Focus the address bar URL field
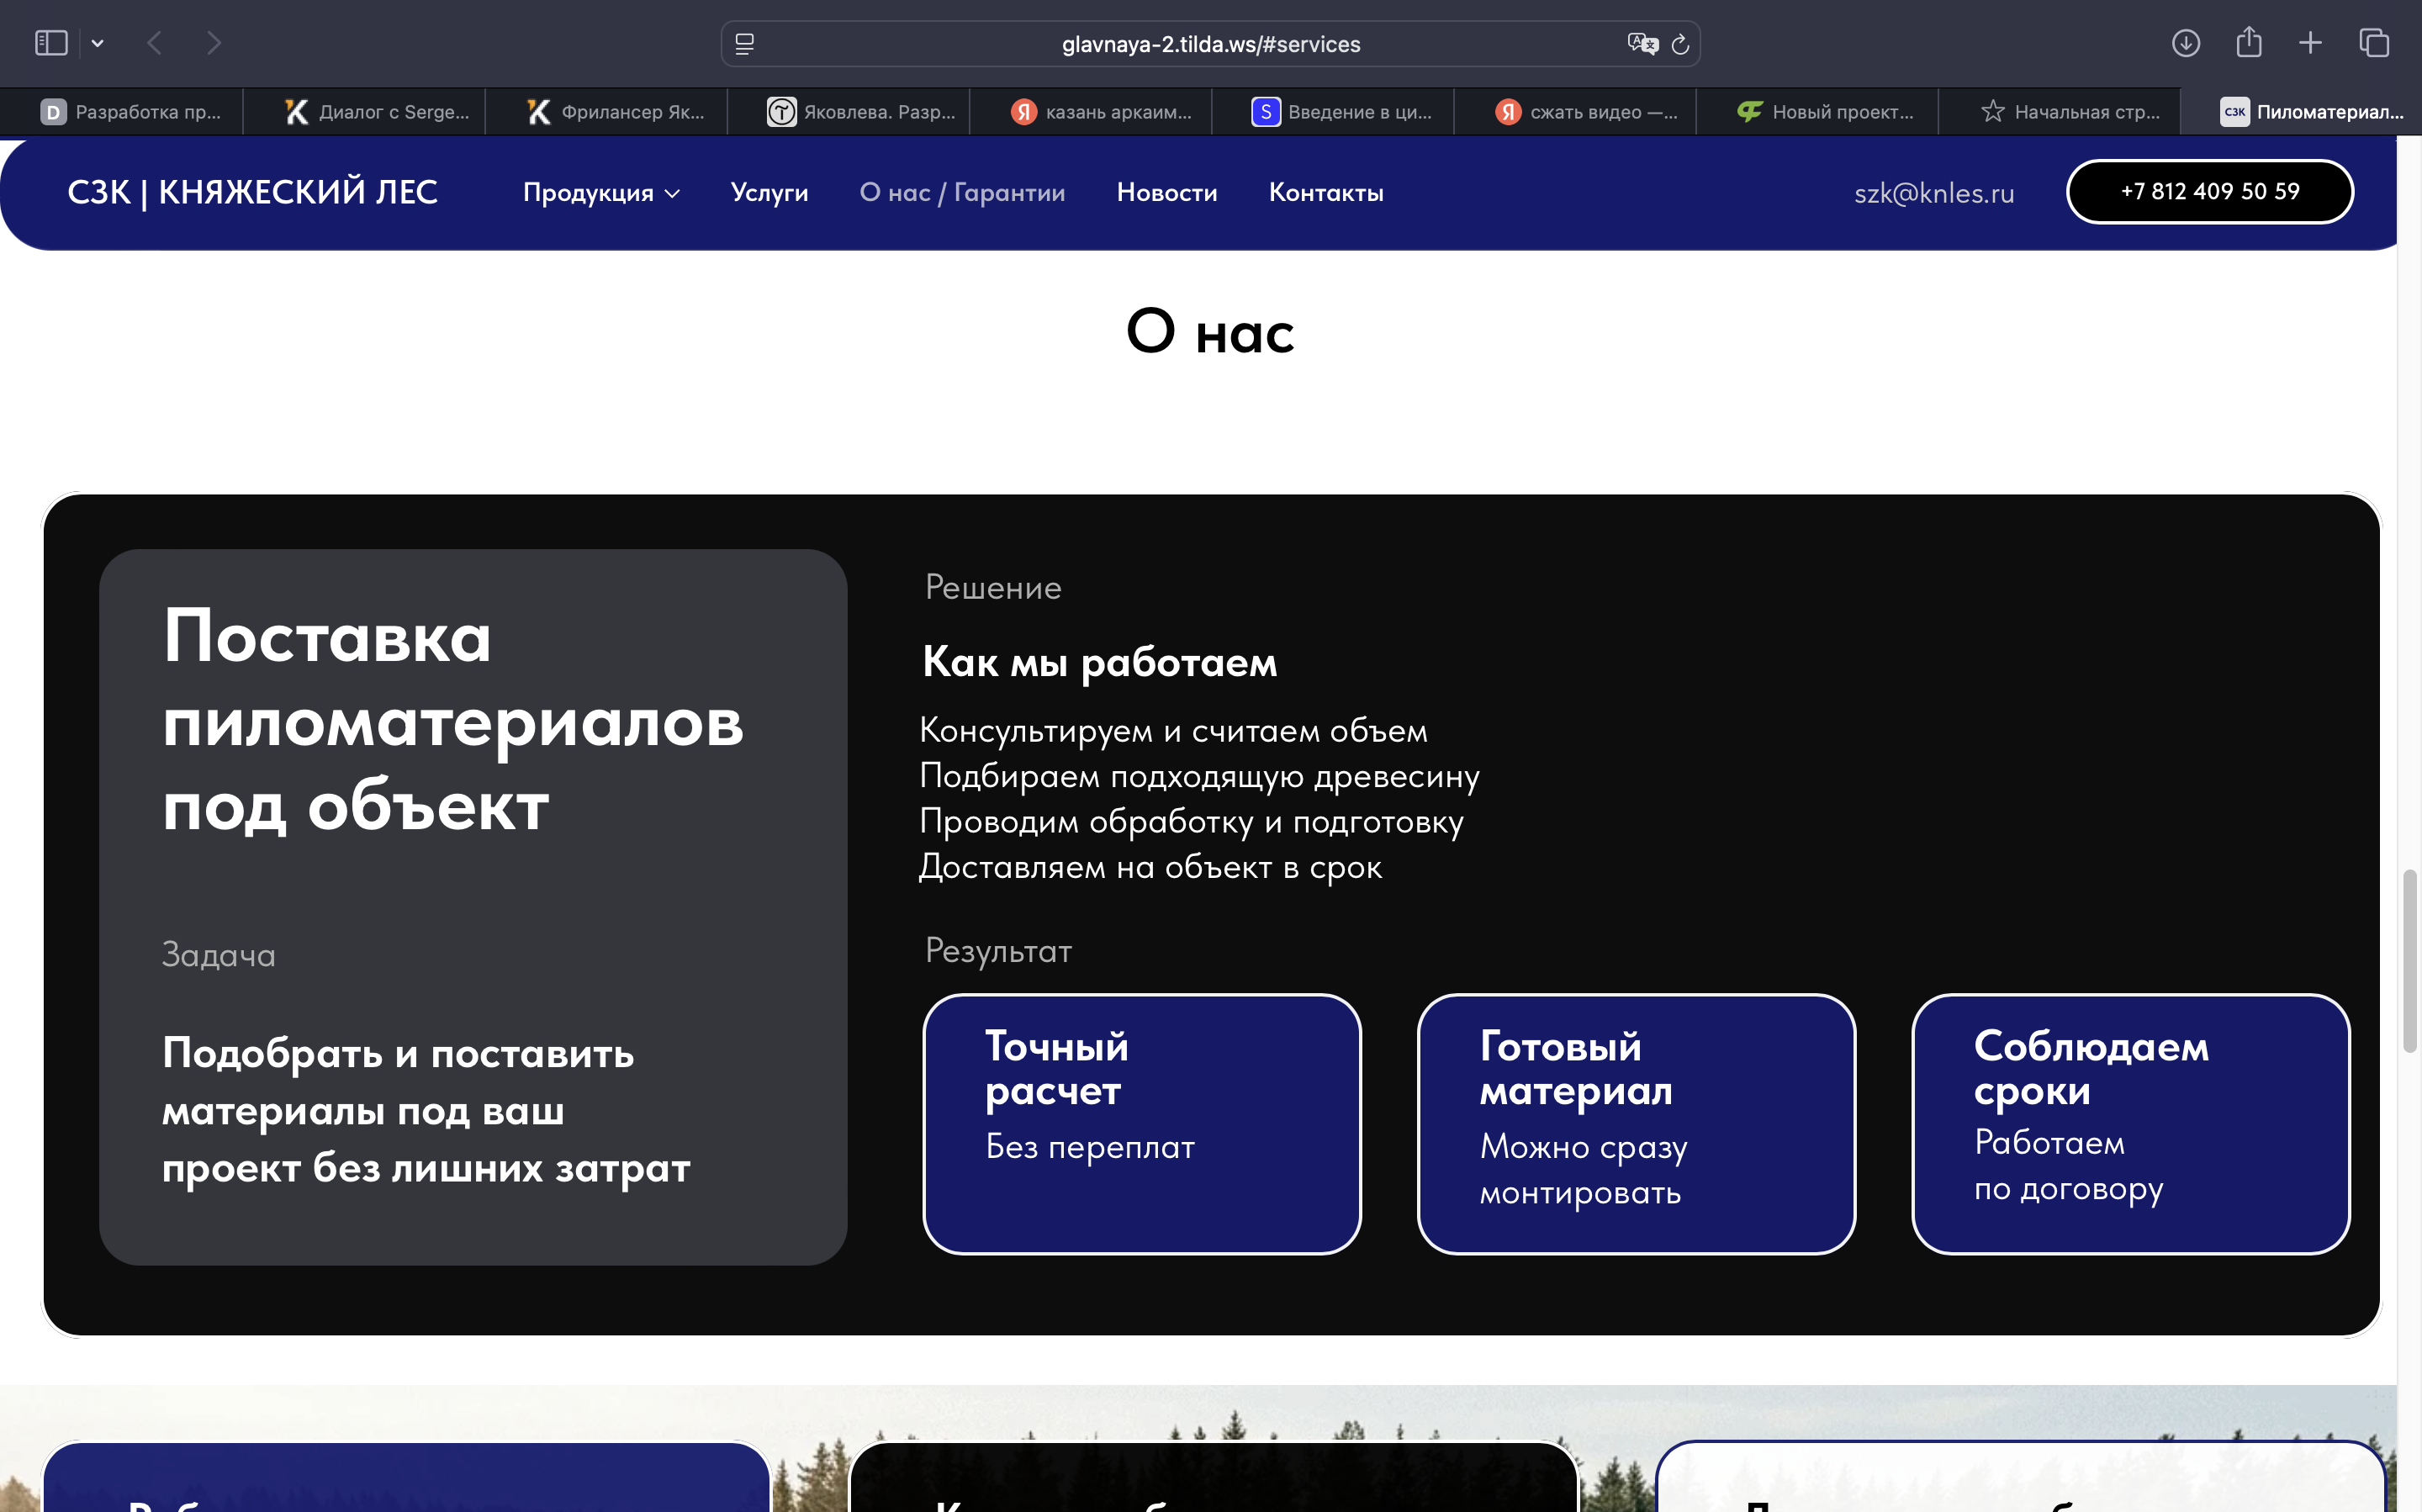Screen dimensions: 2422x1512 coord(1210,44)
